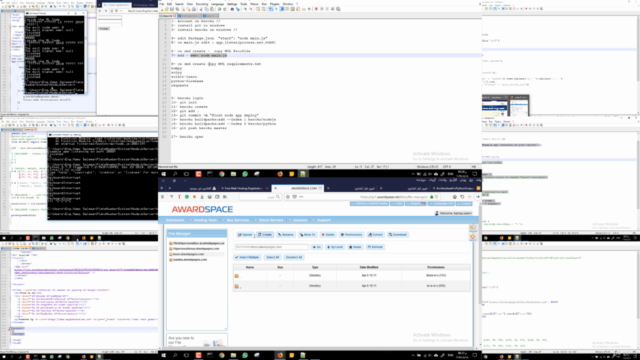The height and width of the screenshot is (360, 640).
Task: Open Chrome from taskbar below the AwardSpace browser
Action: pyautogui.click(x=222, y=355)
